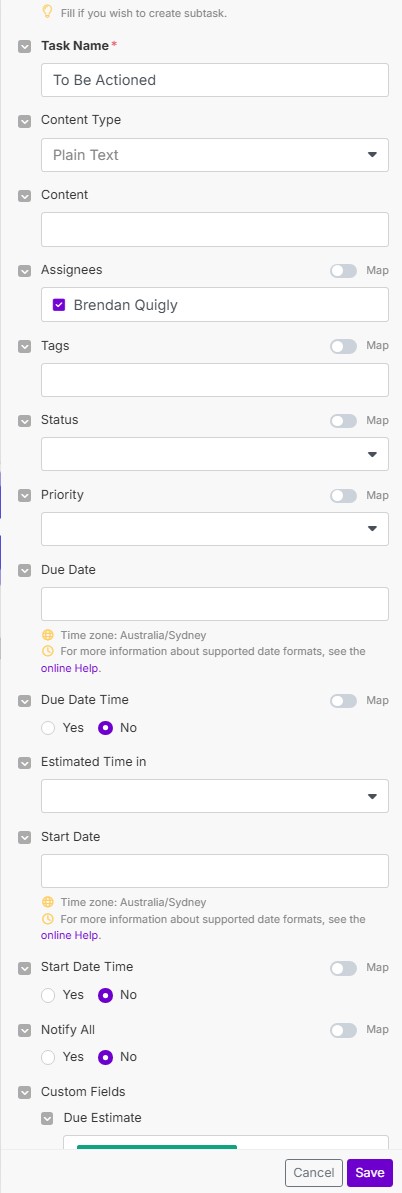Select Yes for Due Date Time
402x1193 pixels.
pos(49,728)
